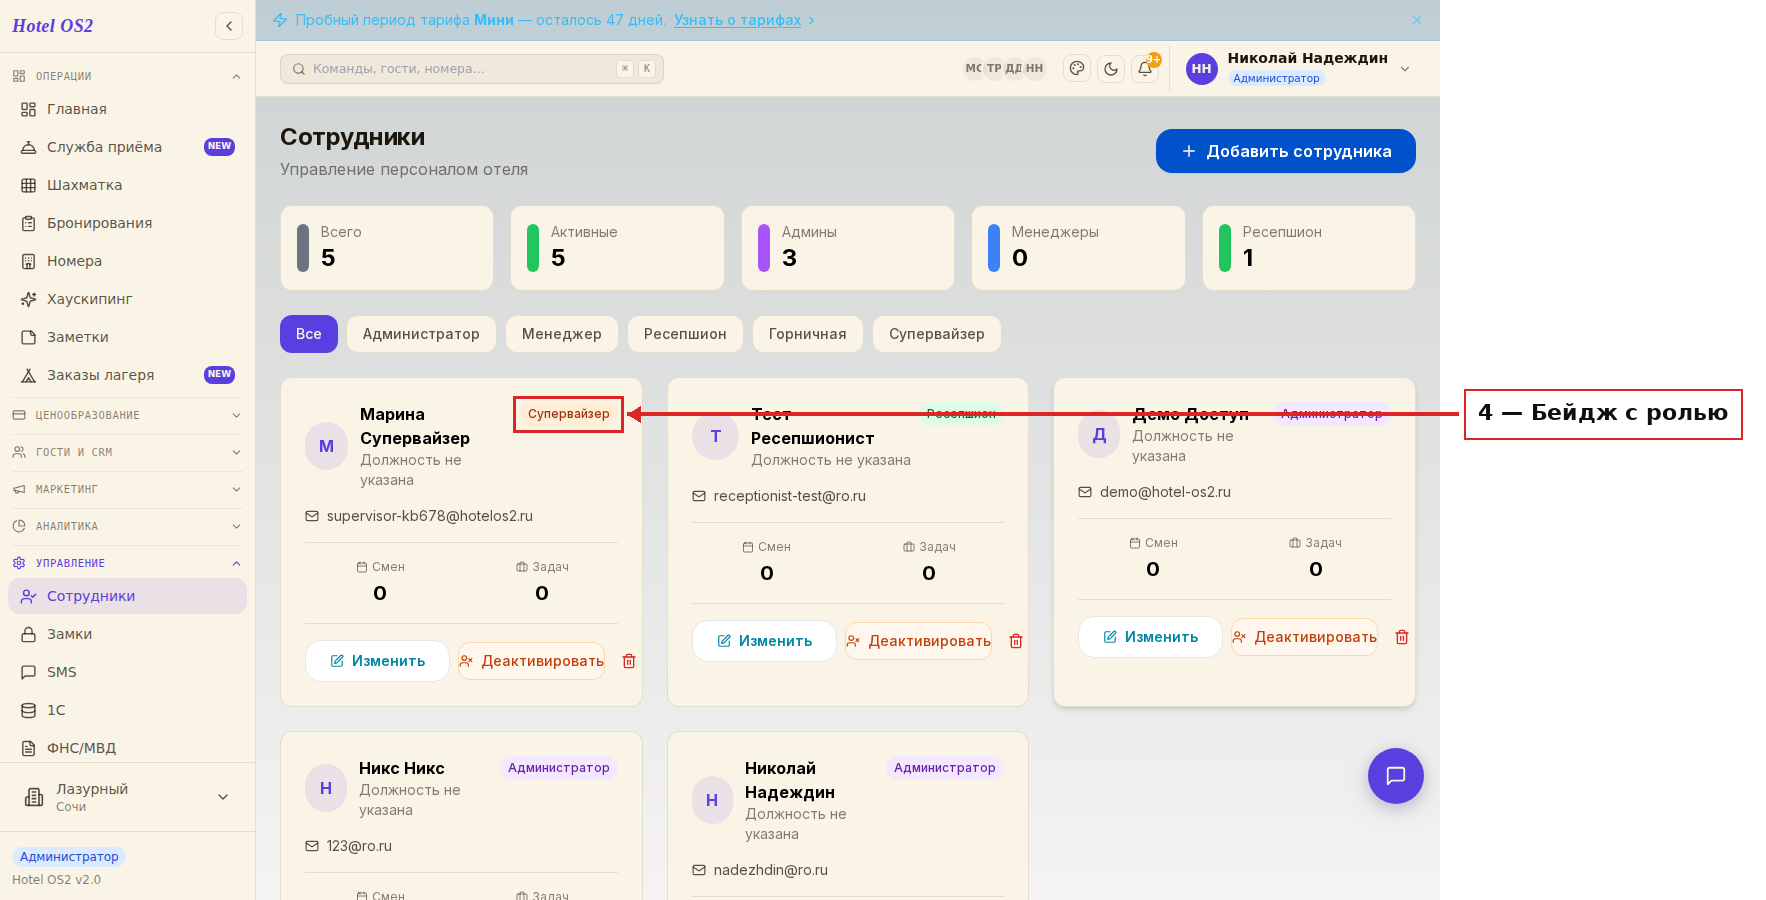The width and height of the screenshot is (1766, 900).
Task: Expand the ЦЕНООБРАЗОВАНИЕ section
Action: click(127, 415)
